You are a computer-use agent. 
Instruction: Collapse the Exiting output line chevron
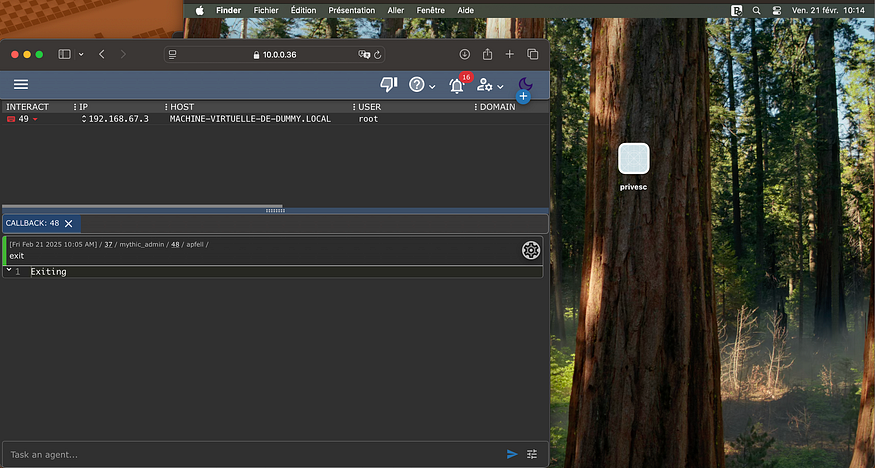[8, 271]
